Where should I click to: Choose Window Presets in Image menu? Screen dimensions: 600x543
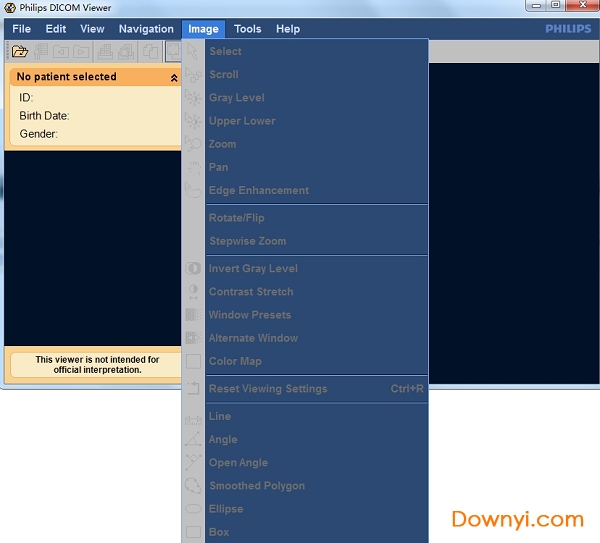coord(249,315)
